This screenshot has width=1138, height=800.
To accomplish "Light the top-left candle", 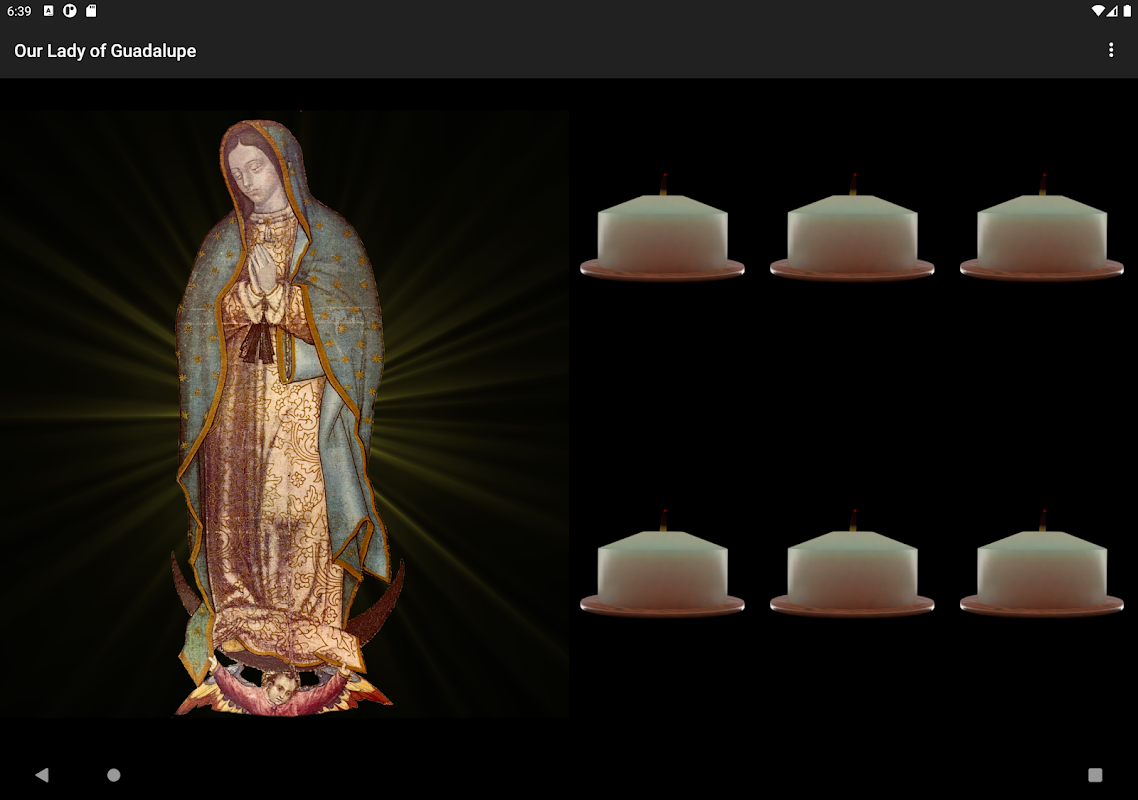I will click(662, 227).
